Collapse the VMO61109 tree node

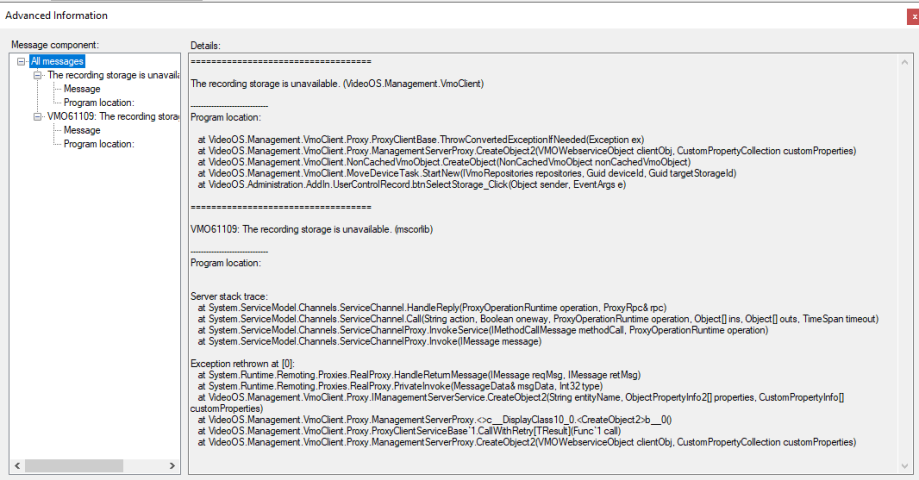(x=38, y=116)
